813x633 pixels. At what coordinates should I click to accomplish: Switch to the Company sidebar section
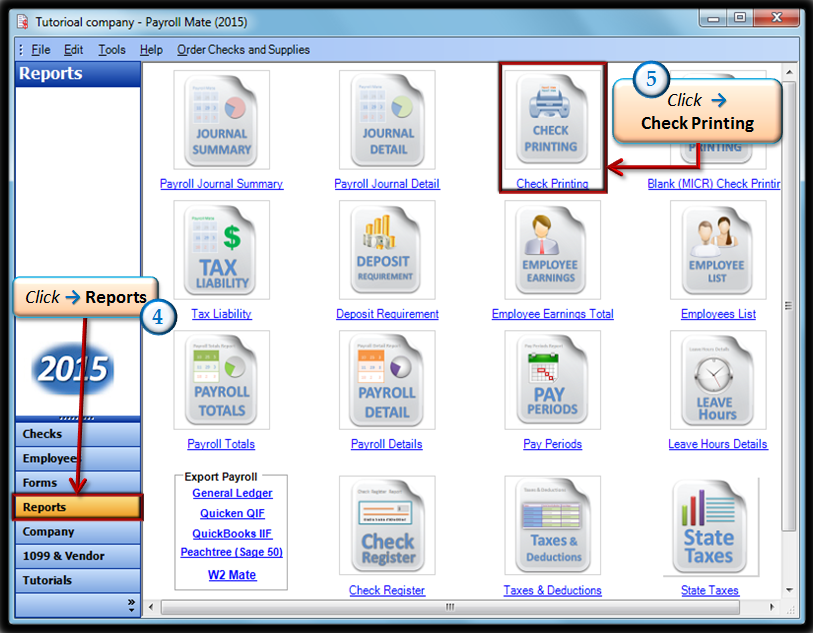pos(78,531)
